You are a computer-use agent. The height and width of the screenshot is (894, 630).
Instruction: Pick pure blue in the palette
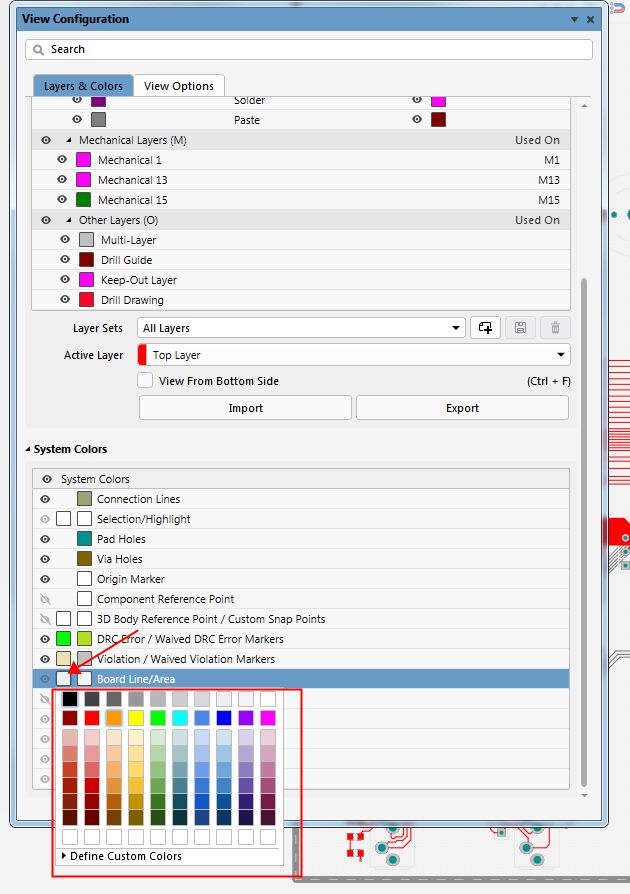(224, 718)
